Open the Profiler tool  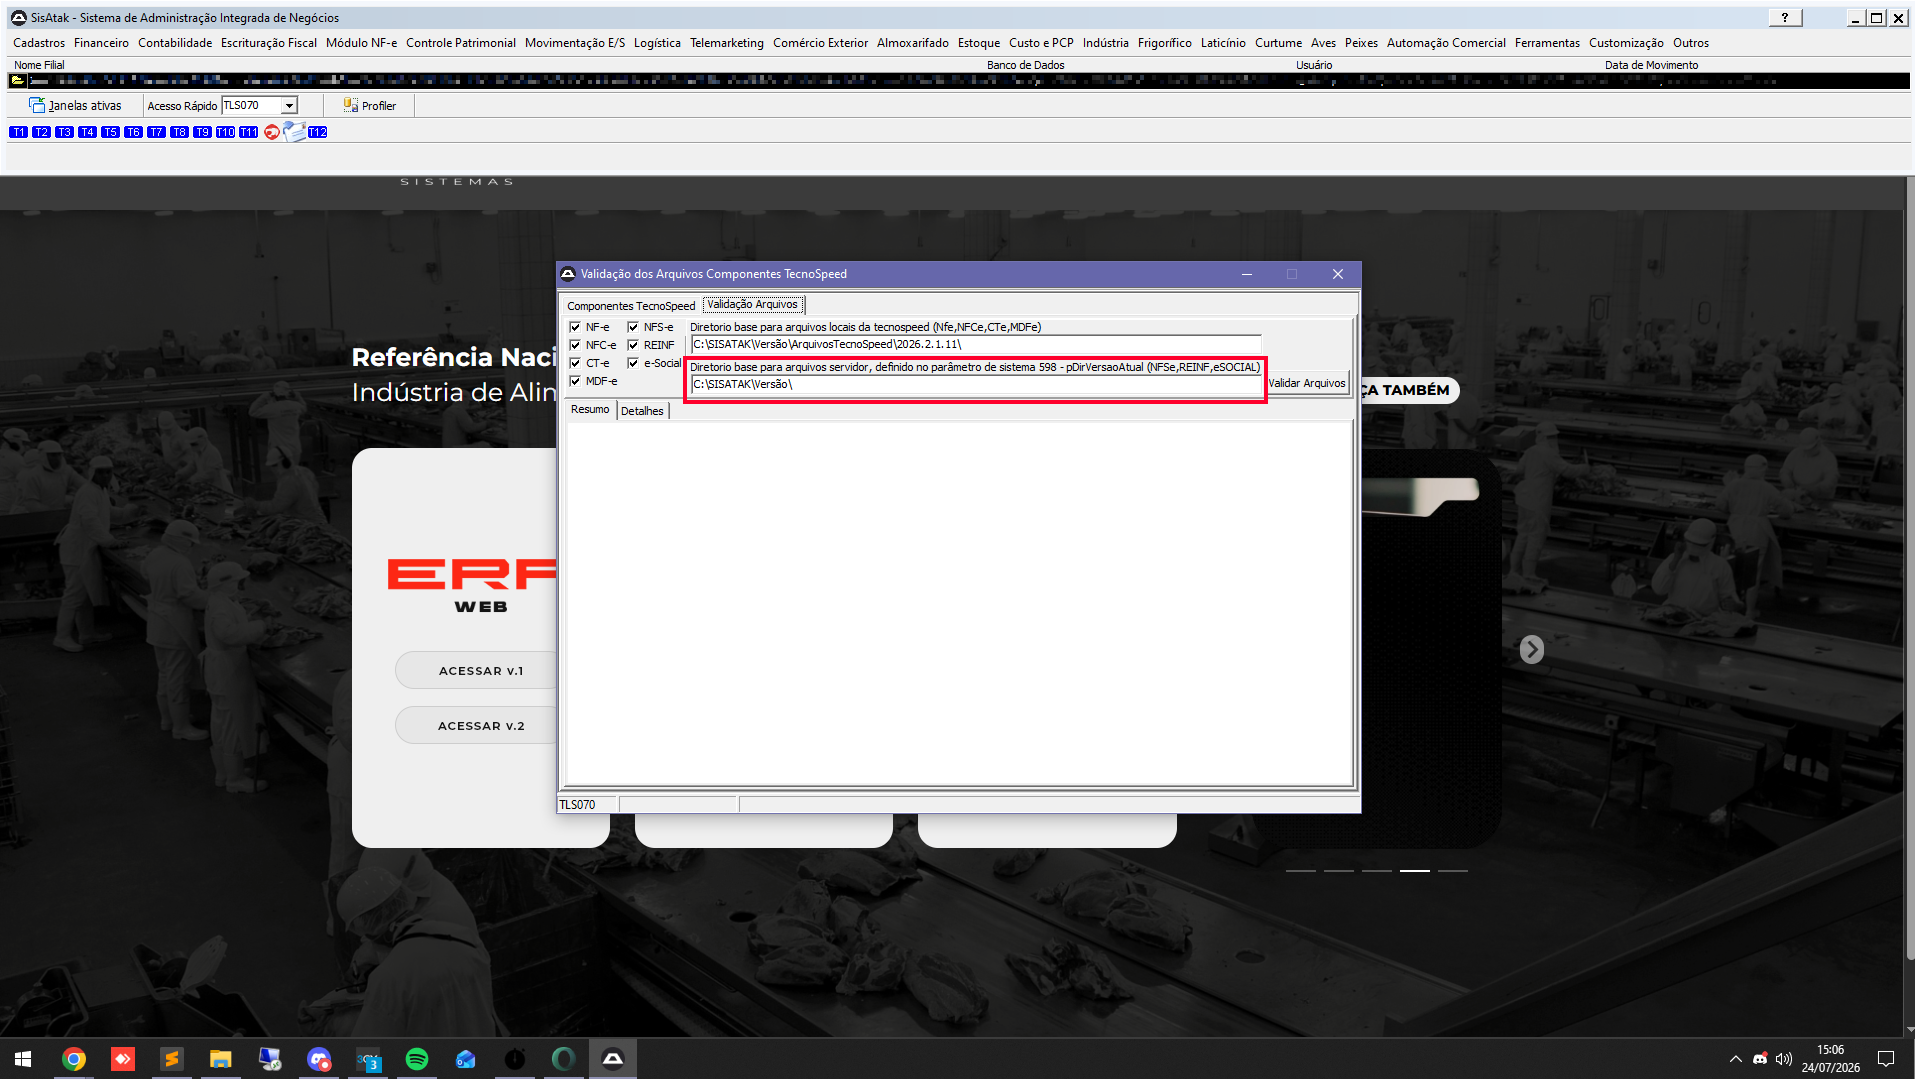[370, 105]
